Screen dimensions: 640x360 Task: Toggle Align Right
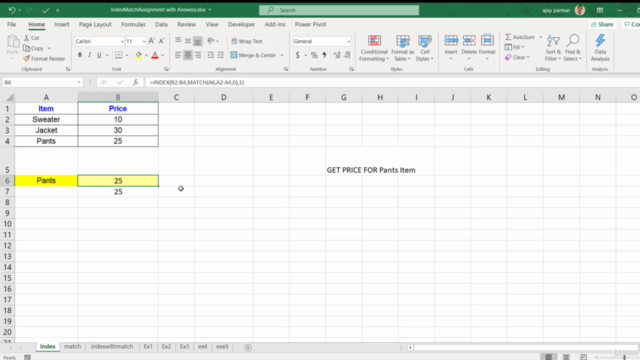click(x=198, y=55)
